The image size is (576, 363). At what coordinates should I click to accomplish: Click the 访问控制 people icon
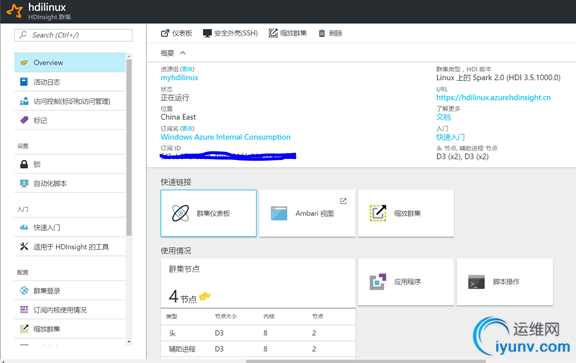coord(24,101)
